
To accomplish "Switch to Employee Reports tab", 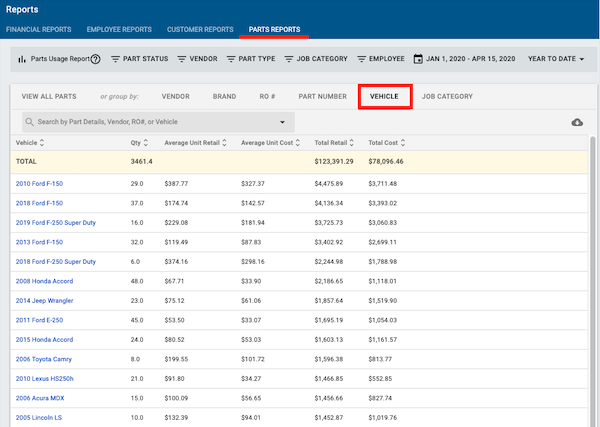I will tap(119, 29).
